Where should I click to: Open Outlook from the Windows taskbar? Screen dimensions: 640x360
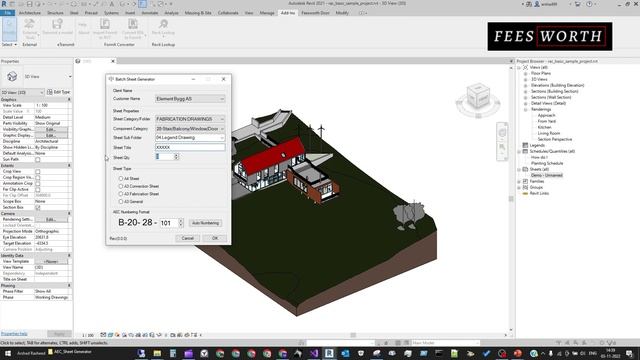tap(345, 353)
